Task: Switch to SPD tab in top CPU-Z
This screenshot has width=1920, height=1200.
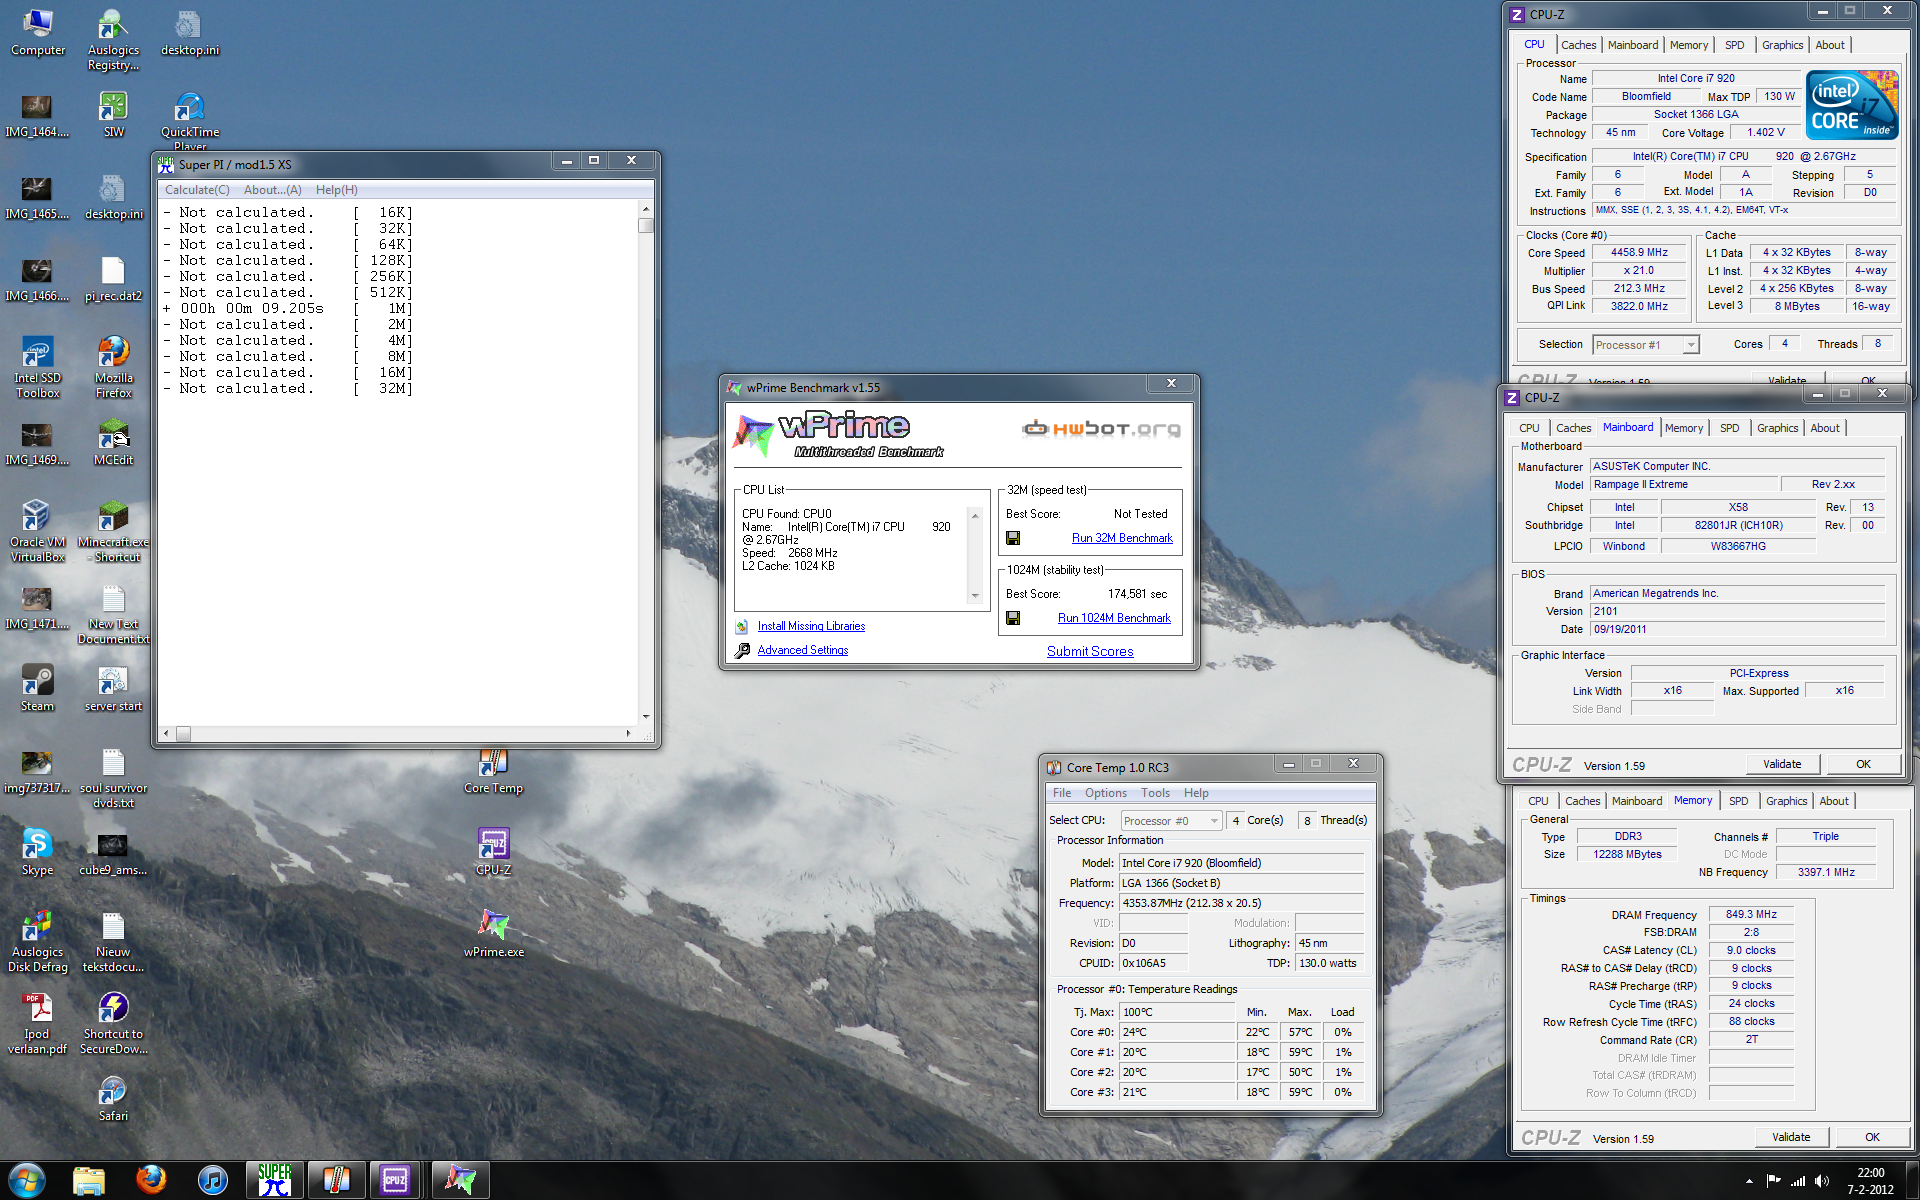Action: tap(1734, 45)
